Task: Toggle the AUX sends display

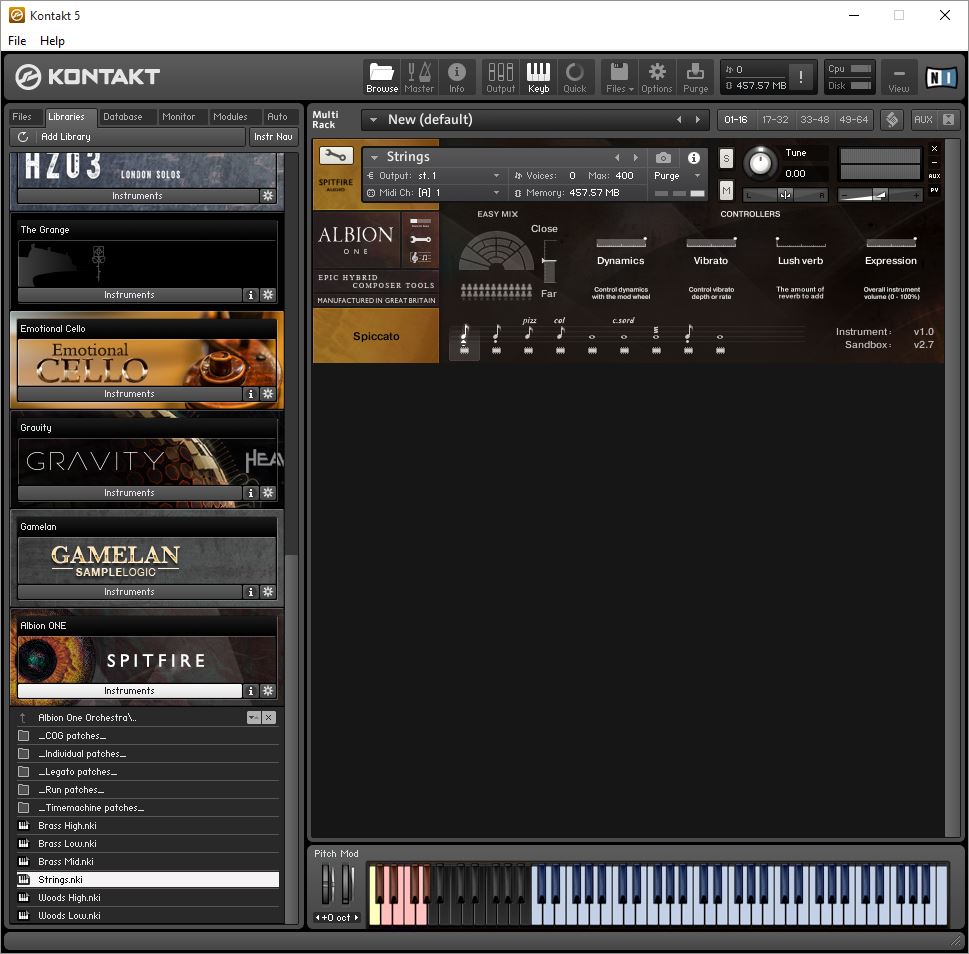Action: click(x=934, y=176)
